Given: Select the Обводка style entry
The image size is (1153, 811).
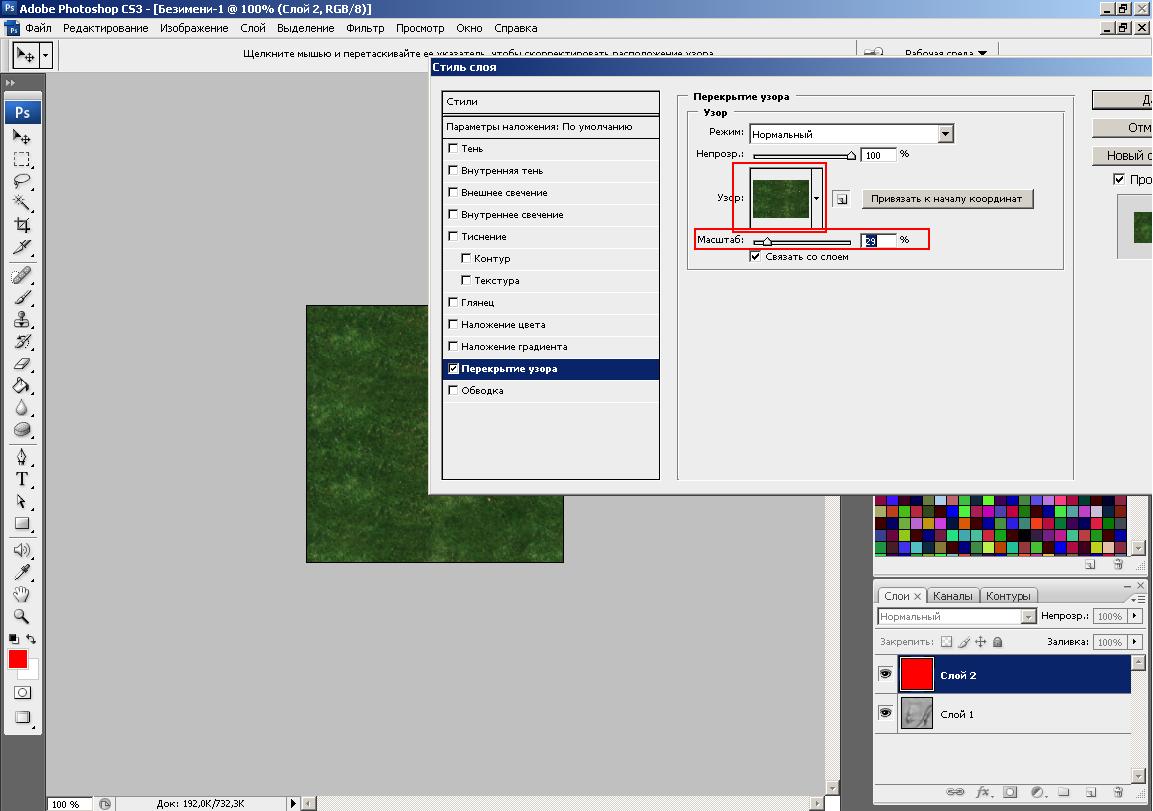Looking at the screenshot, I should 482,391.
